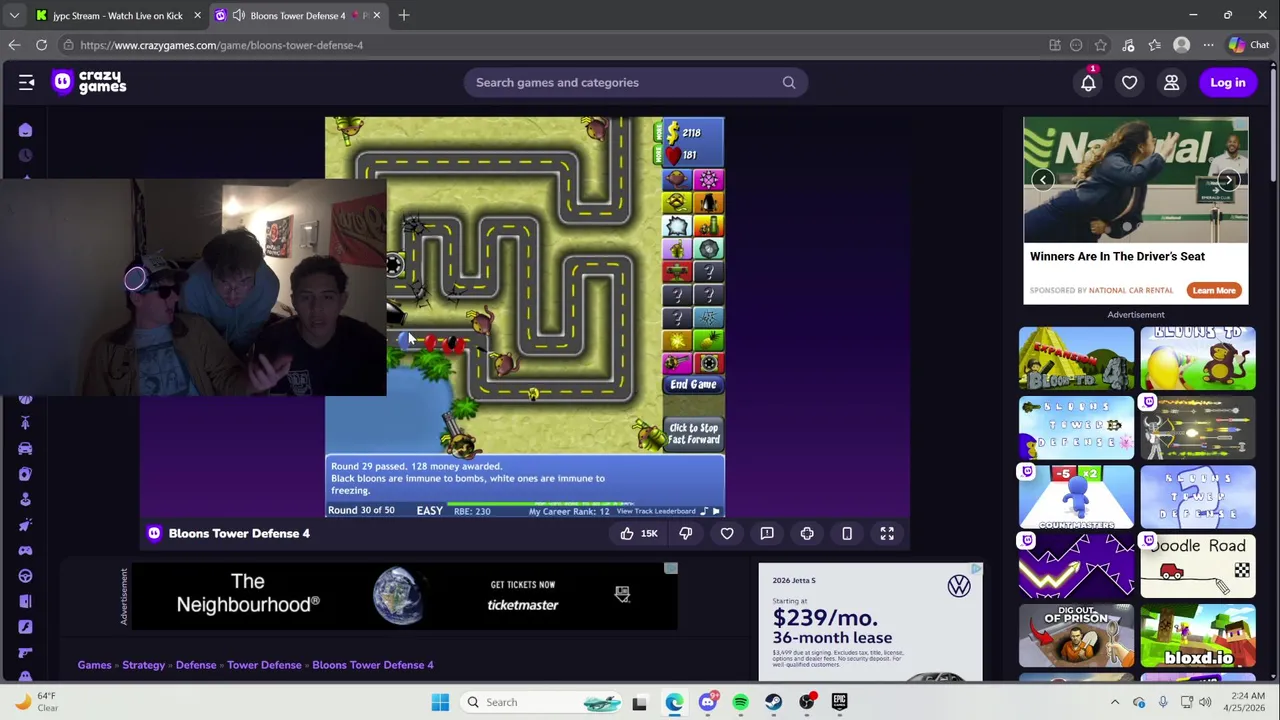Screen dimensions: 1280x720
Task: Open Home icon in left sidebar
Action: point(25,130)
